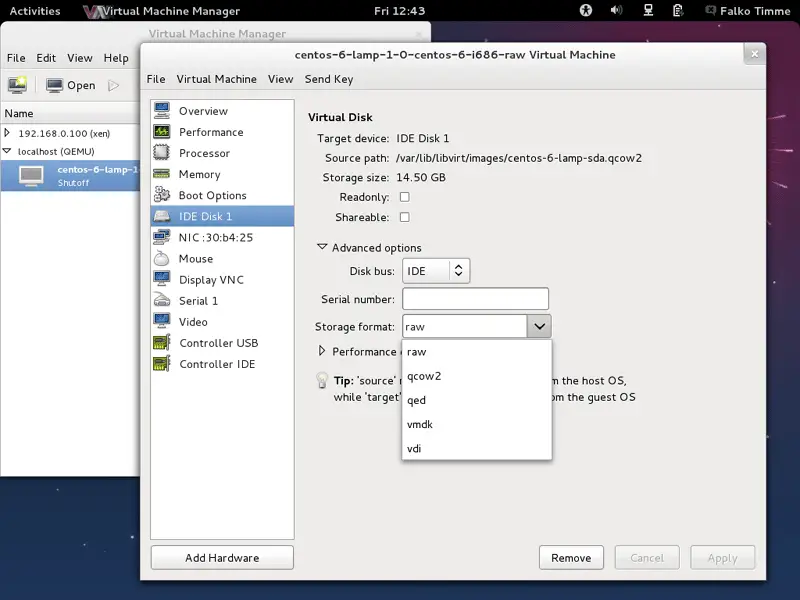Click the Apply button
The width and height of the screenshot is (800, 600).
[722, 558]
